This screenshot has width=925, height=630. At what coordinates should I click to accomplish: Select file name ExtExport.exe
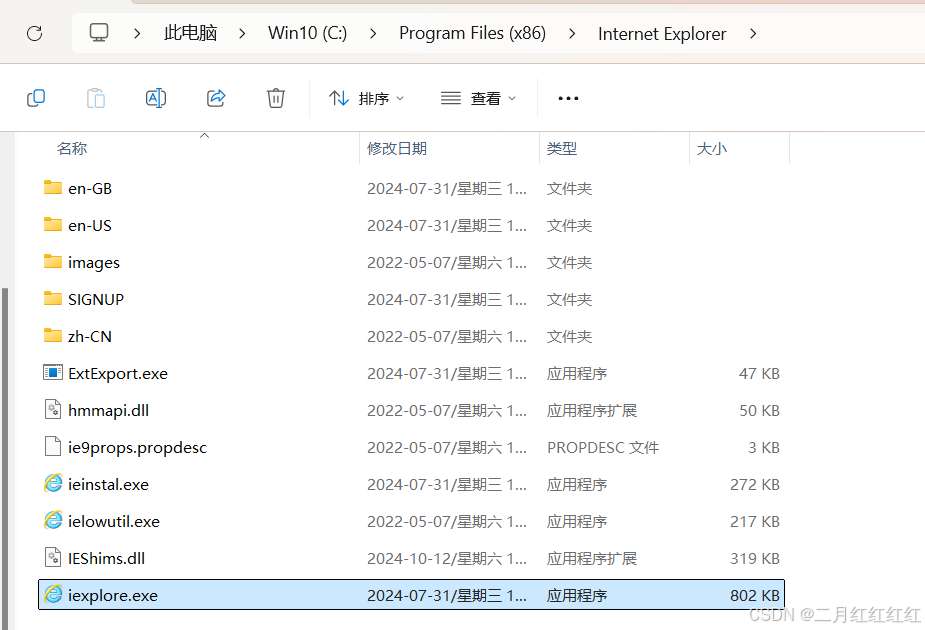click(118, 374)
